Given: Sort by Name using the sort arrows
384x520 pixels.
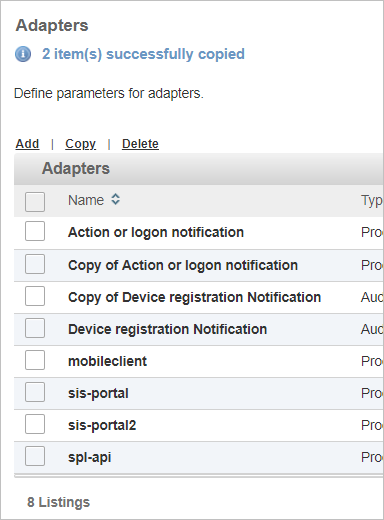Looking at the screenshot, I should click(115, 199).
